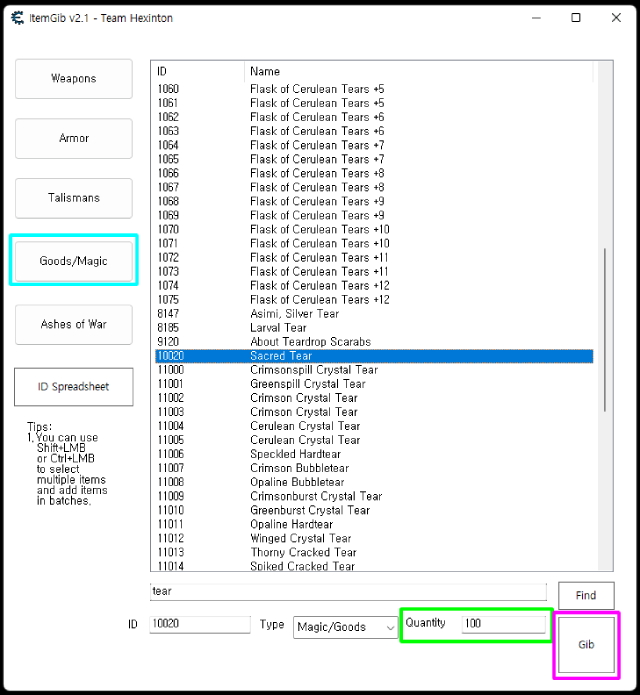Close the ItemGib window
The height and width of the screenshot is (695, 640).
pyautogui.click(x=616, y=18)
